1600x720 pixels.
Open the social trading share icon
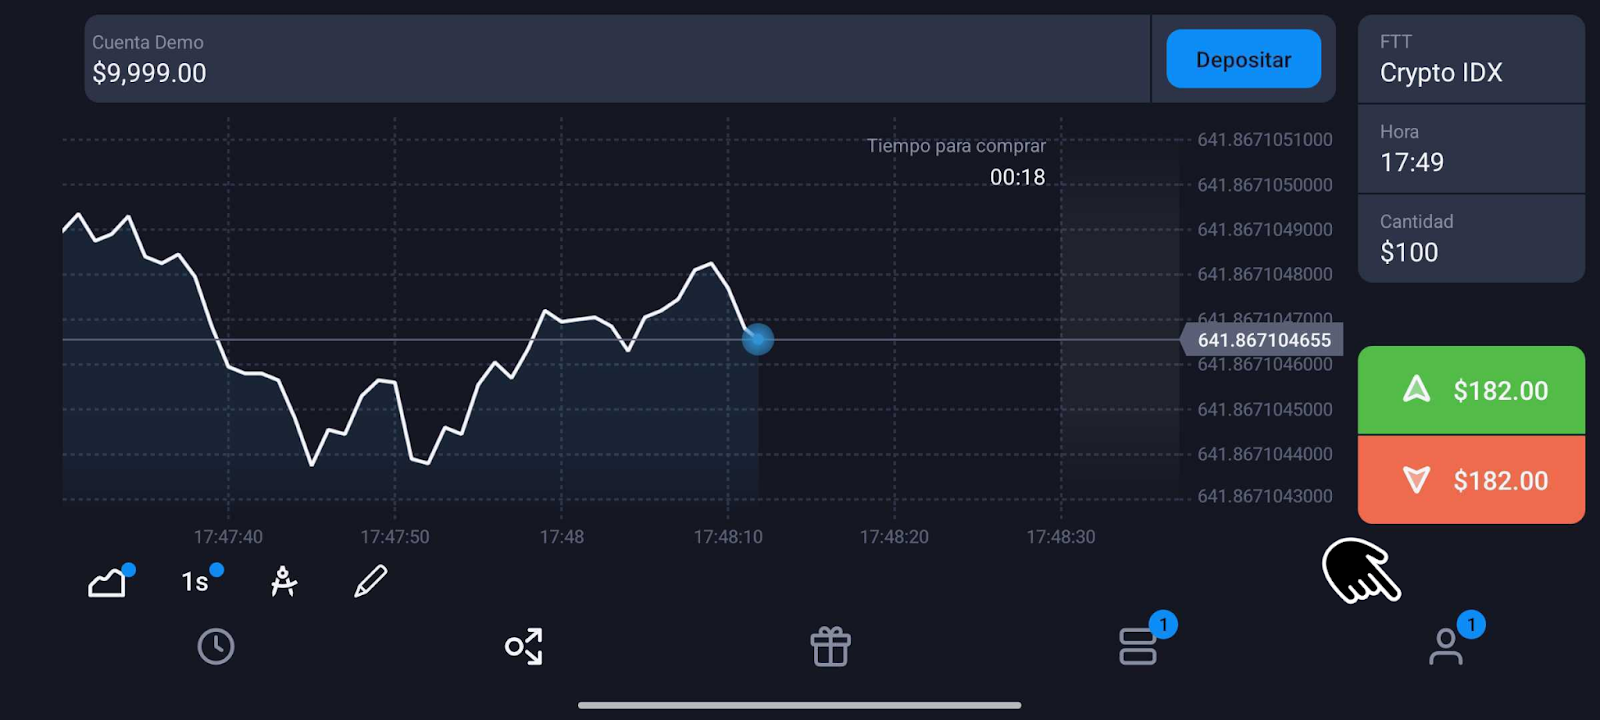click(524, 647)
